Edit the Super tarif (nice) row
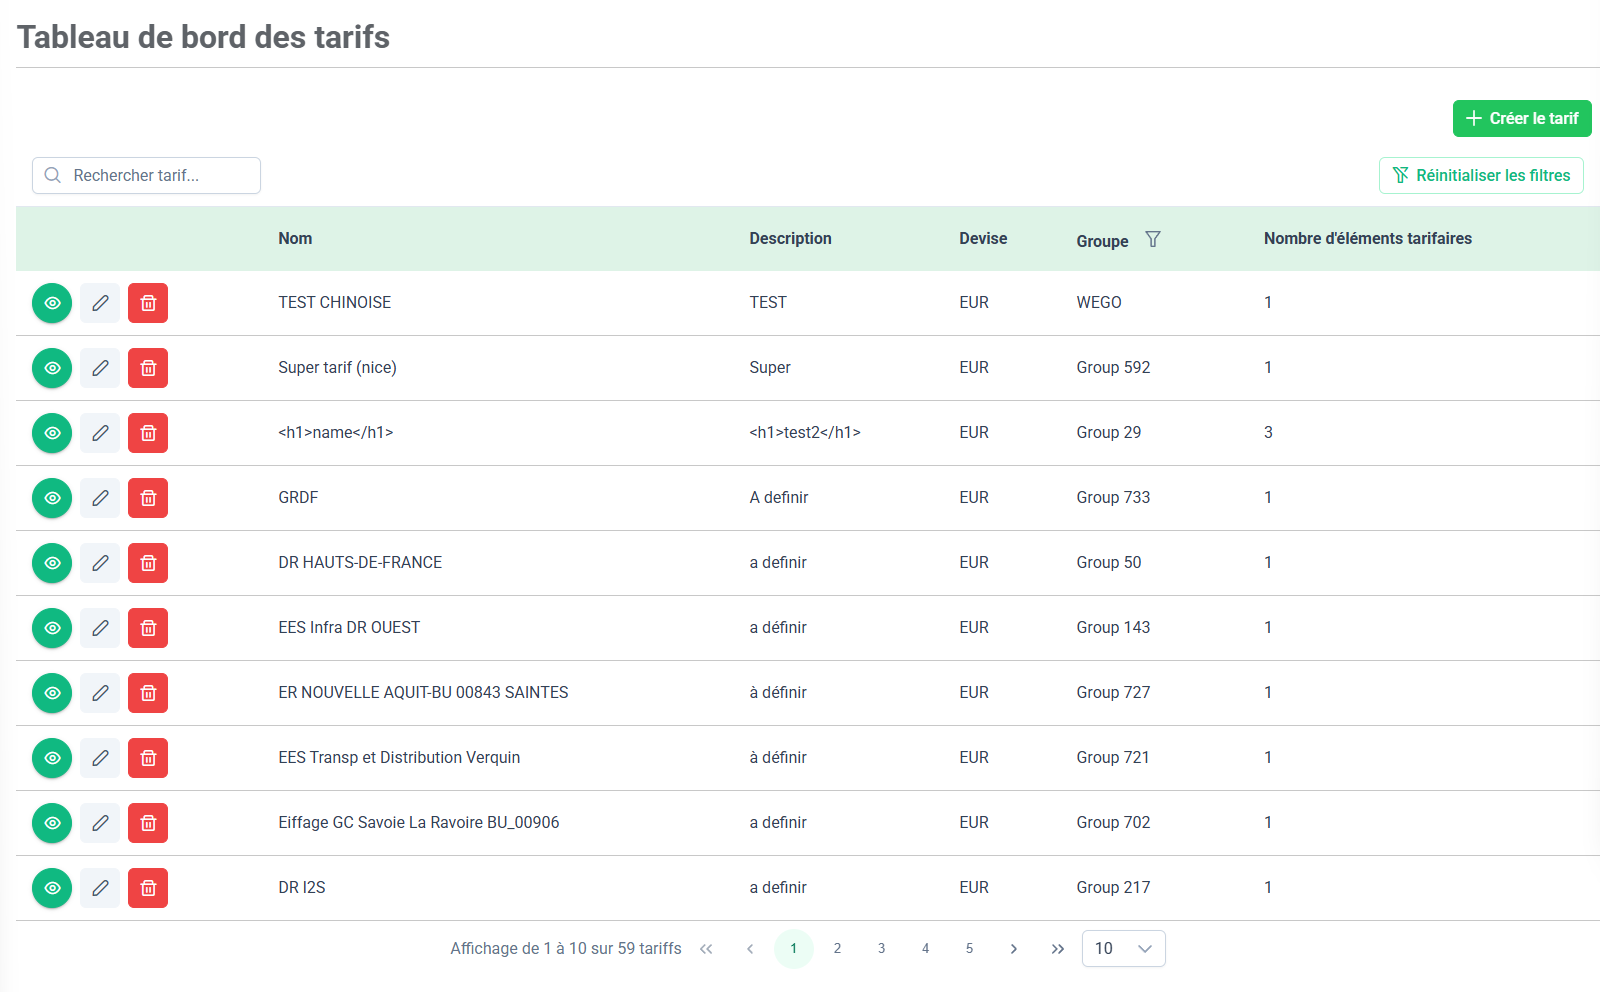Image resolution: width=1600 pixels, height=992 pixels. coord(100,368)
